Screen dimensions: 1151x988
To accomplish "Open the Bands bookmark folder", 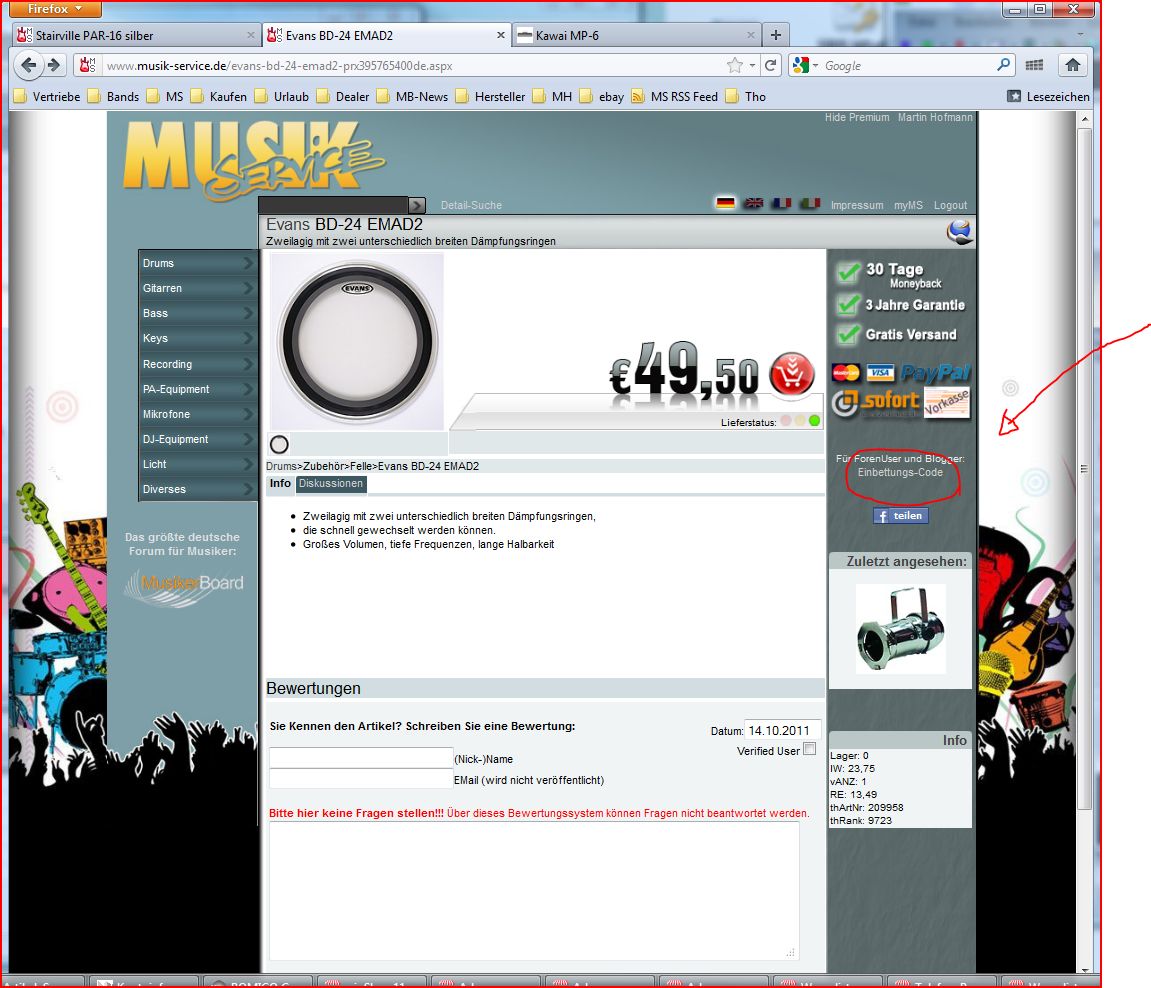I will [113, 96].
